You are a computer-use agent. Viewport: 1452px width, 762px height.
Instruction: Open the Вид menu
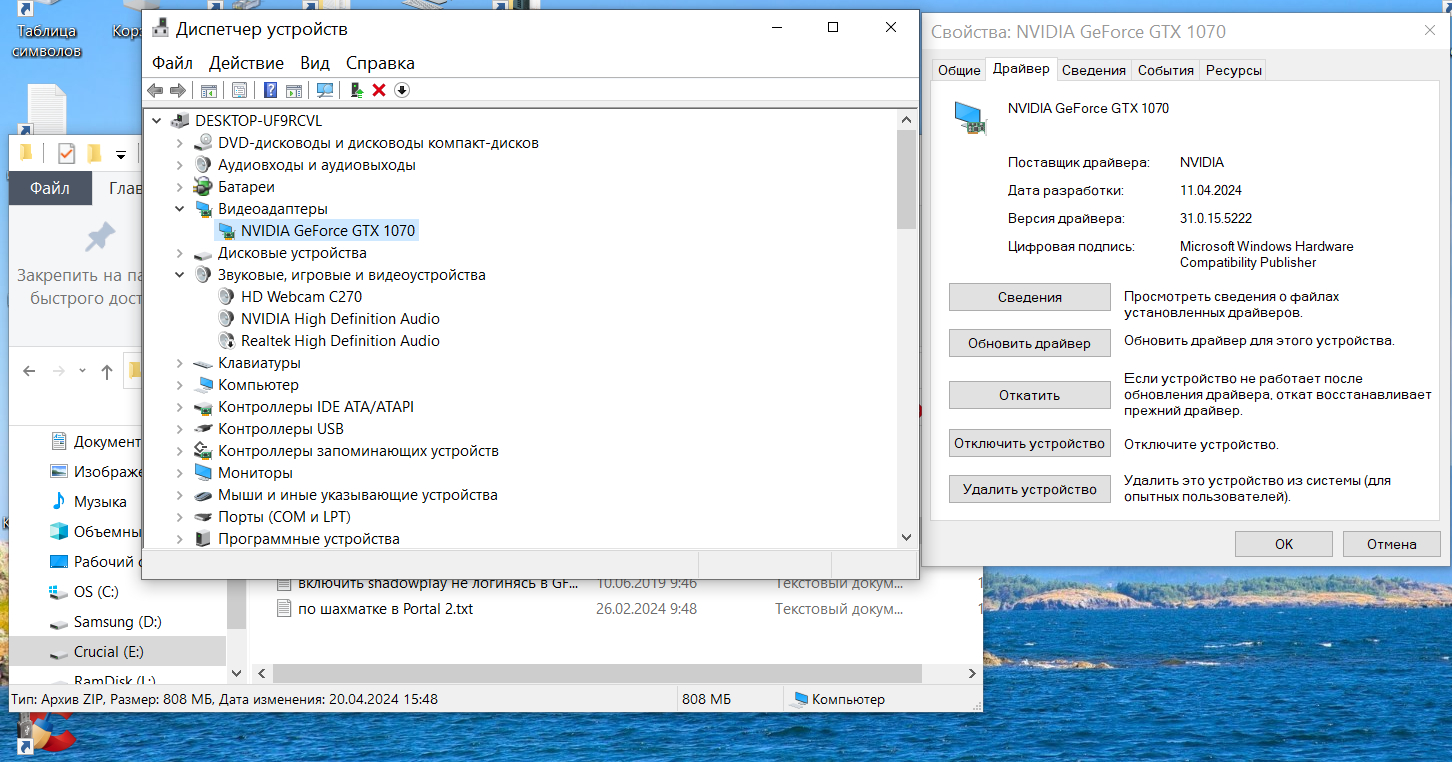coord(315,63)
